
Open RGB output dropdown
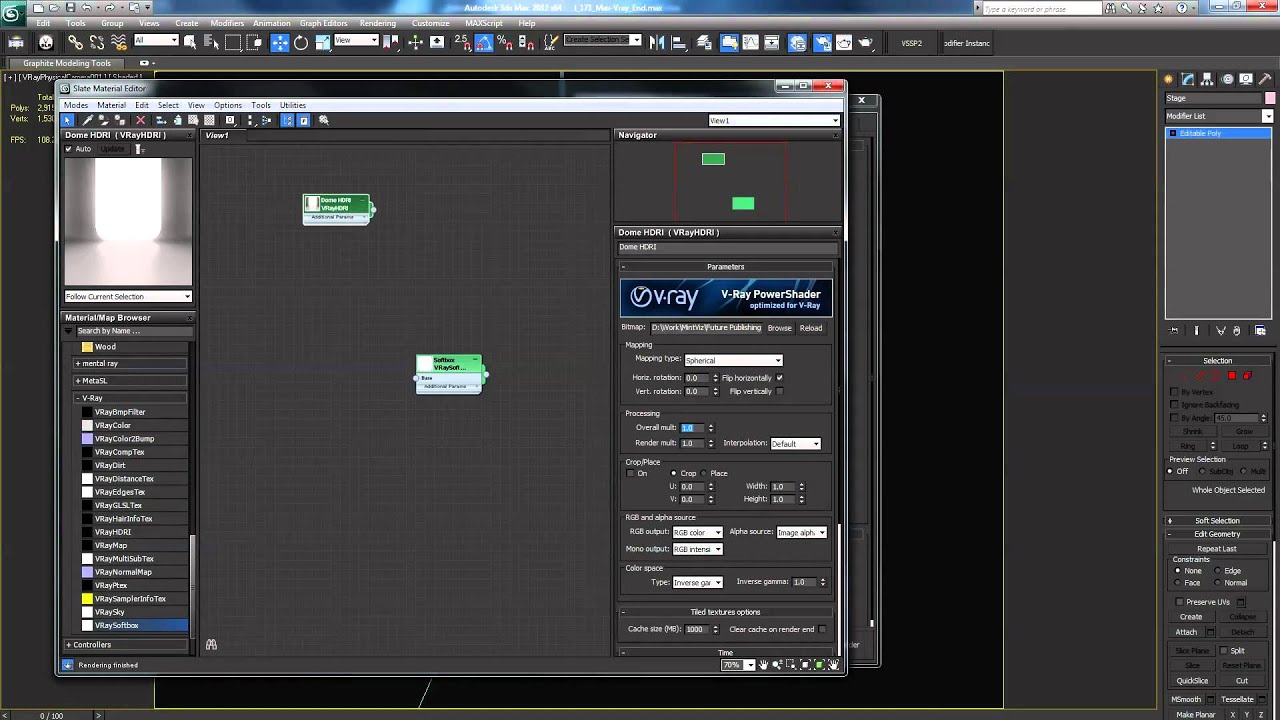click(697, 532)
